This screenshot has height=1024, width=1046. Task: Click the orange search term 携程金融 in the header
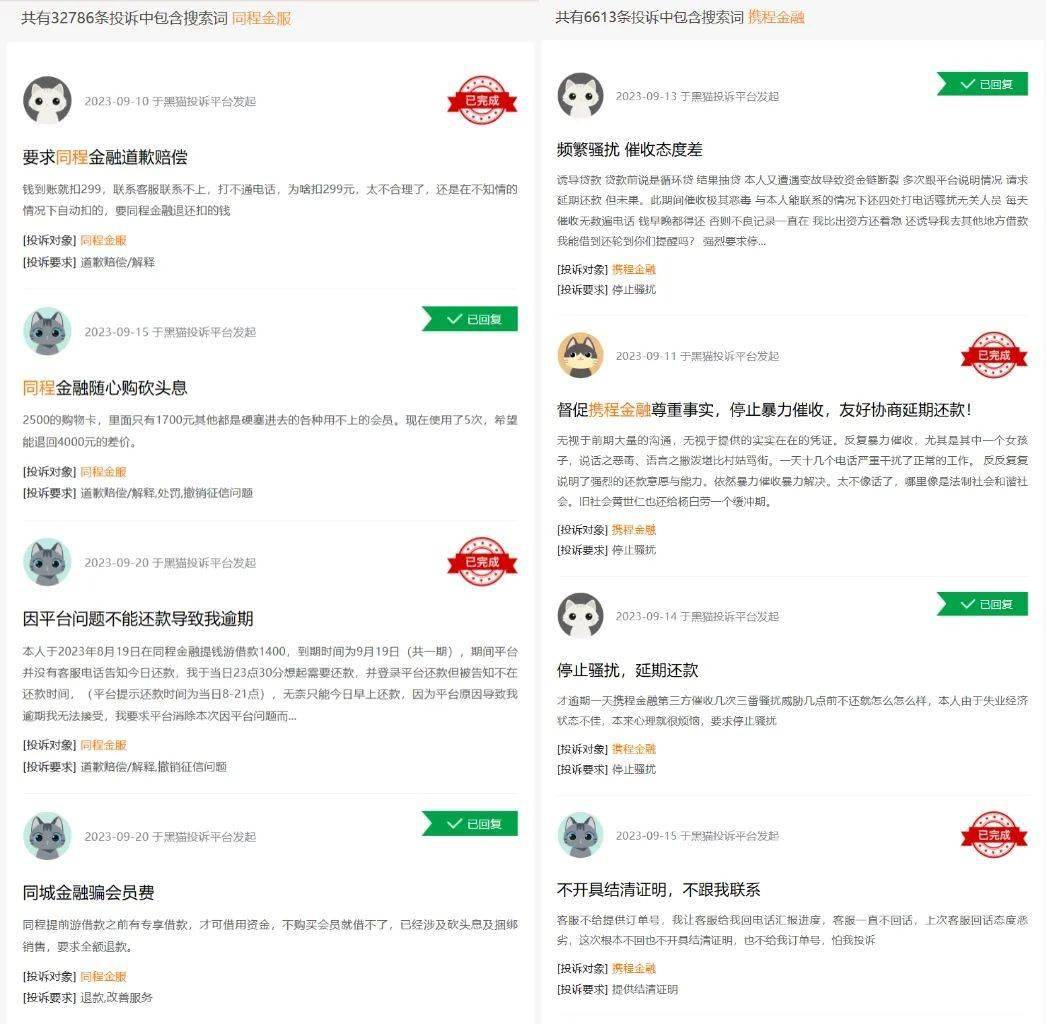pyautogui.click(x=776, y=17)
